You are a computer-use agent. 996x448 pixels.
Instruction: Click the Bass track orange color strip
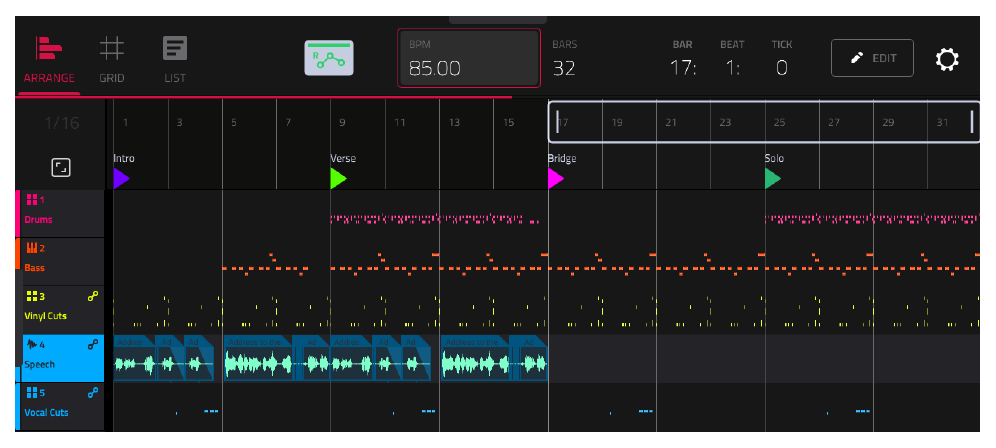[18, 254]
